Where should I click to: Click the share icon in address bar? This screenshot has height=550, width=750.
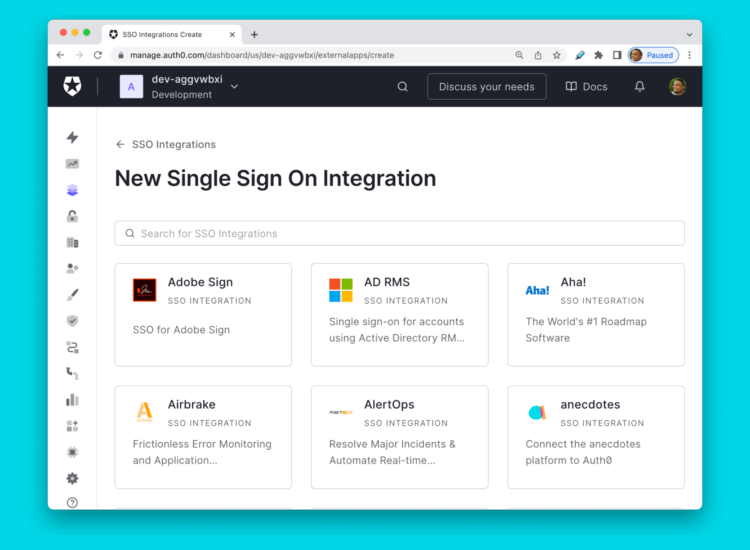[x=538, y=55]
